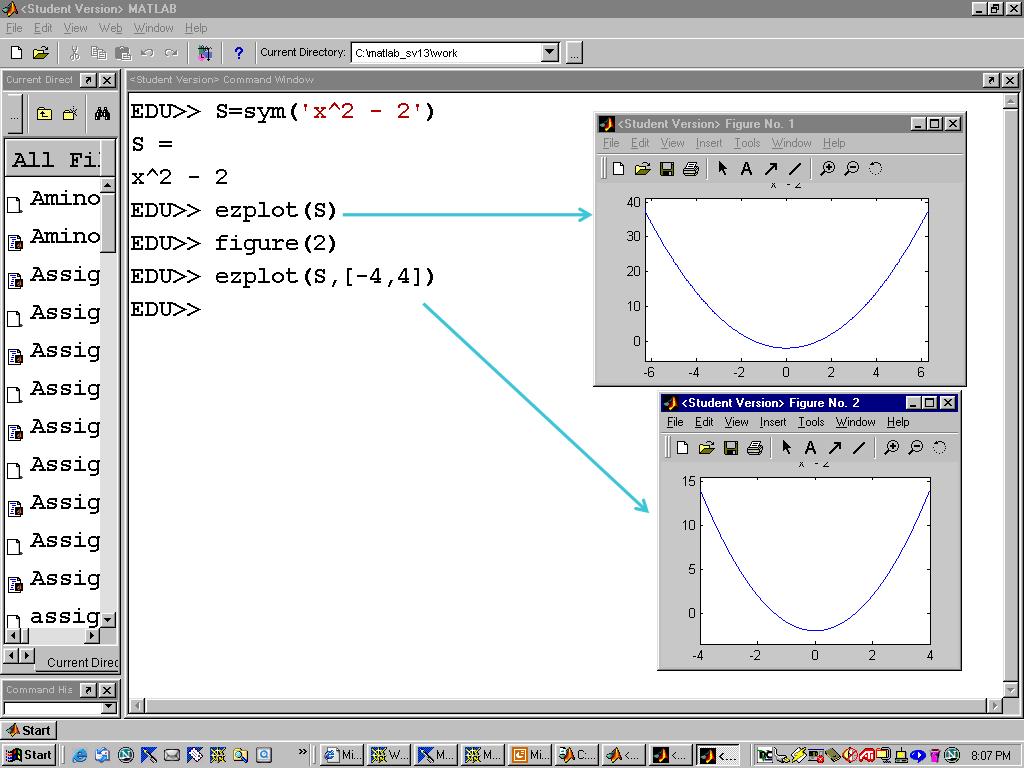This screenshot has height=768, width=1024.
Task: Click New Figure icon in Figure No. 2
Action: coord(682,447)
